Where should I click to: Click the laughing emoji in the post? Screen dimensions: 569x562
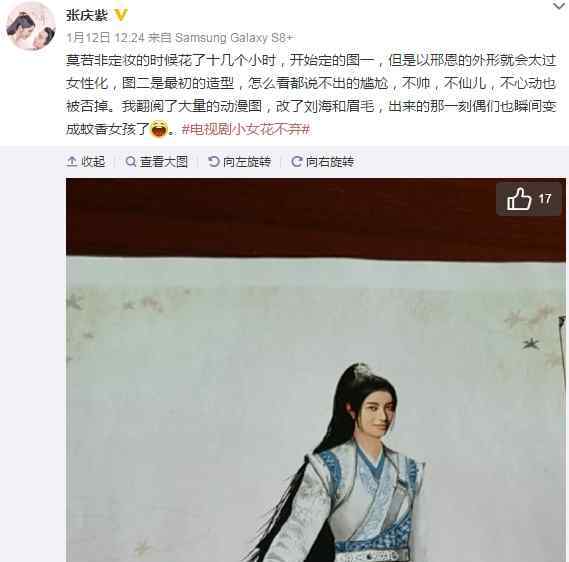click(x=159, y=129)
